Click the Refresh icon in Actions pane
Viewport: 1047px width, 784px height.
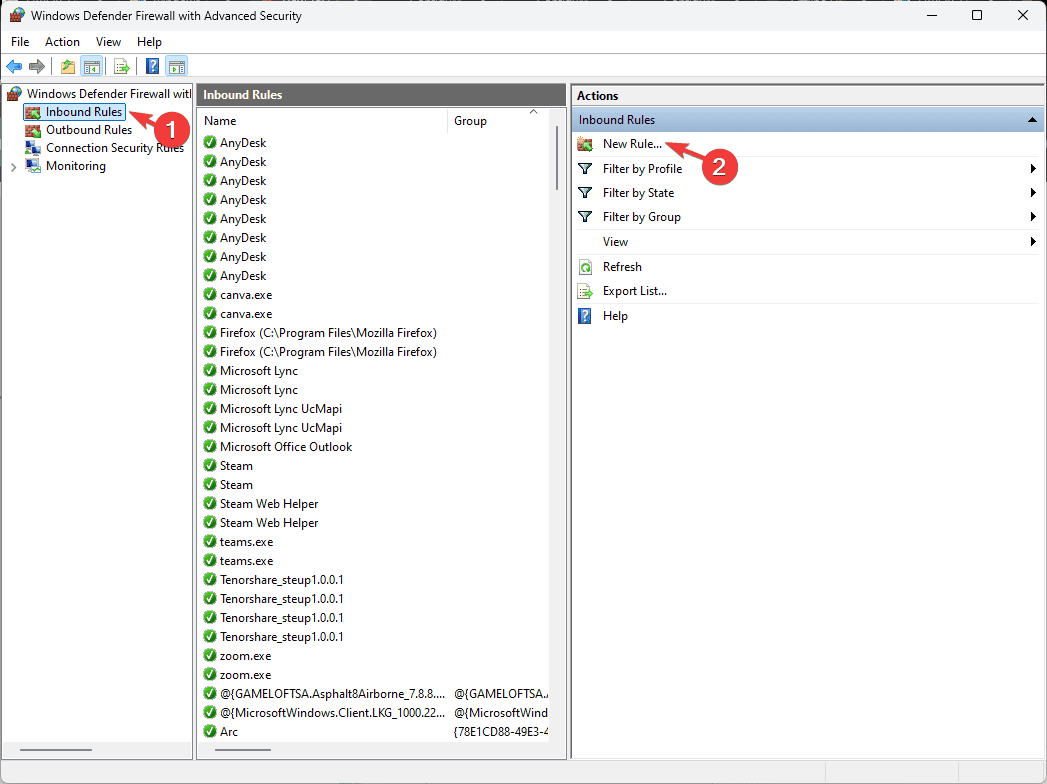pyautogui.click(x=585, y=267)
